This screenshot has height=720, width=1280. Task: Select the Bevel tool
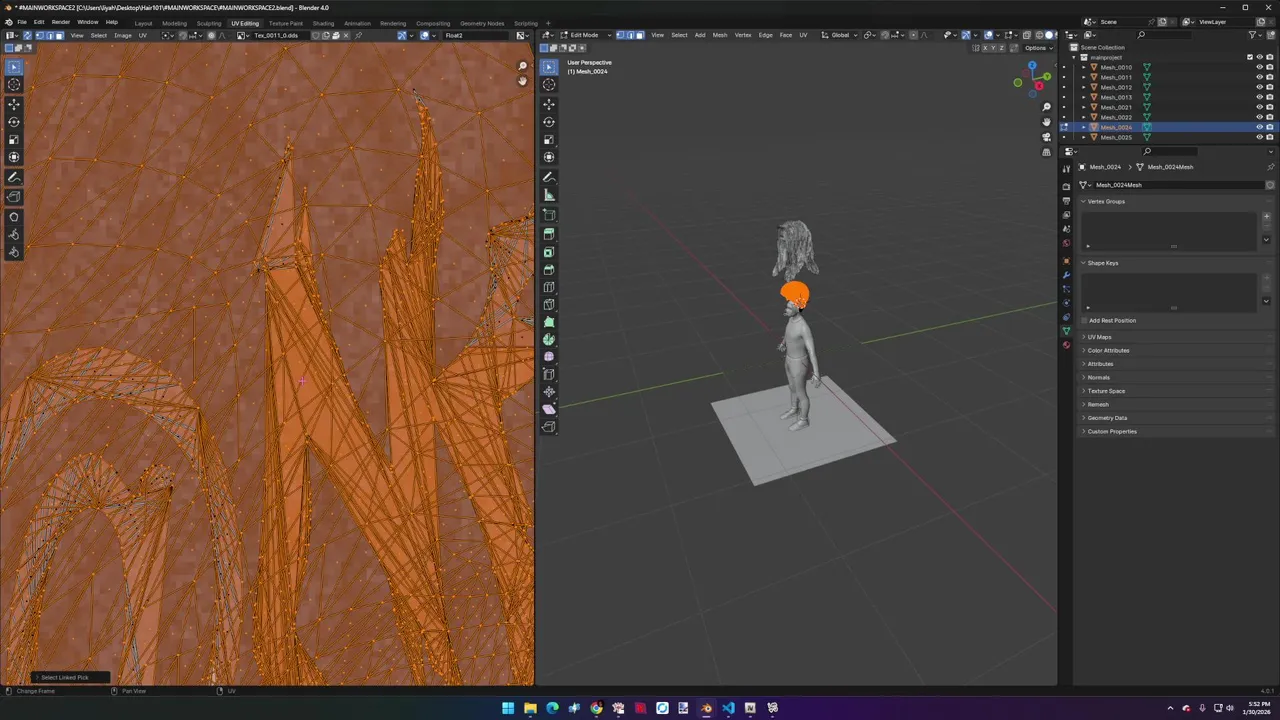tap(549, 270)
